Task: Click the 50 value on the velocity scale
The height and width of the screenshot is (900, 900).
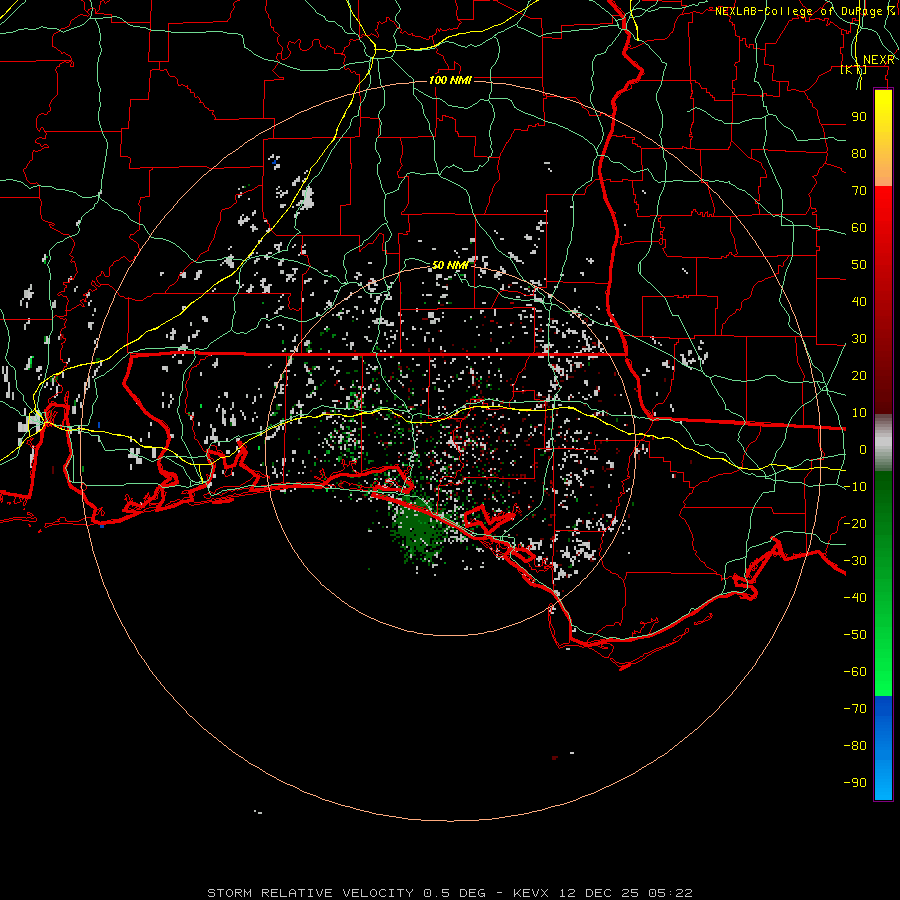Action: click(859, 265)
